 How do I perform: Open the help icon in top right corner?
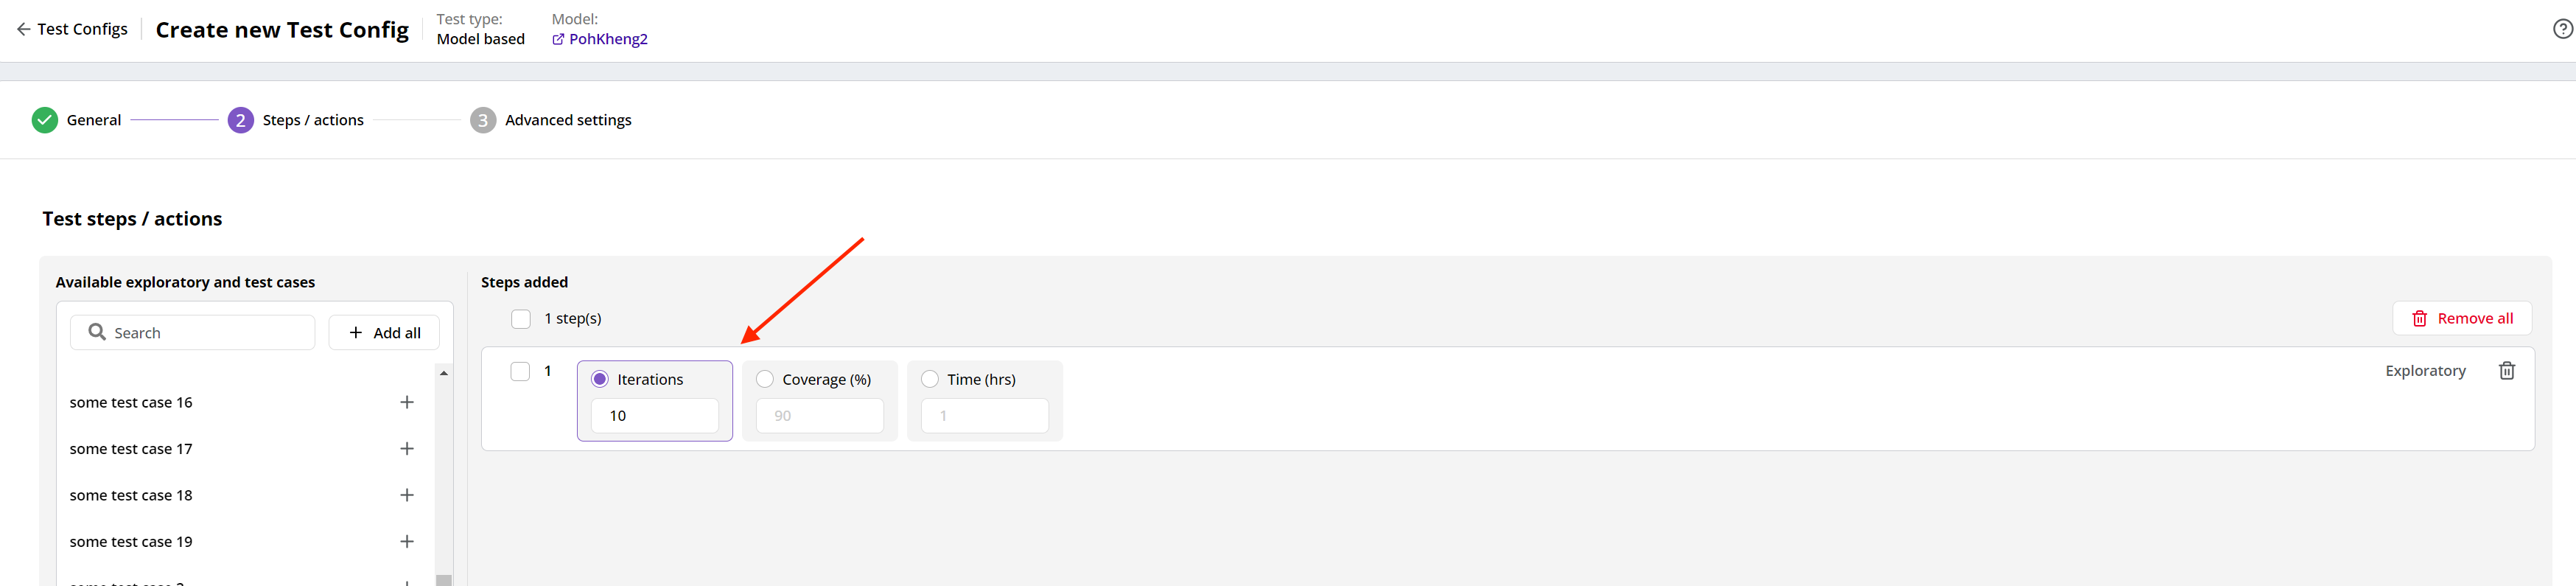(x=2561, y=28)
